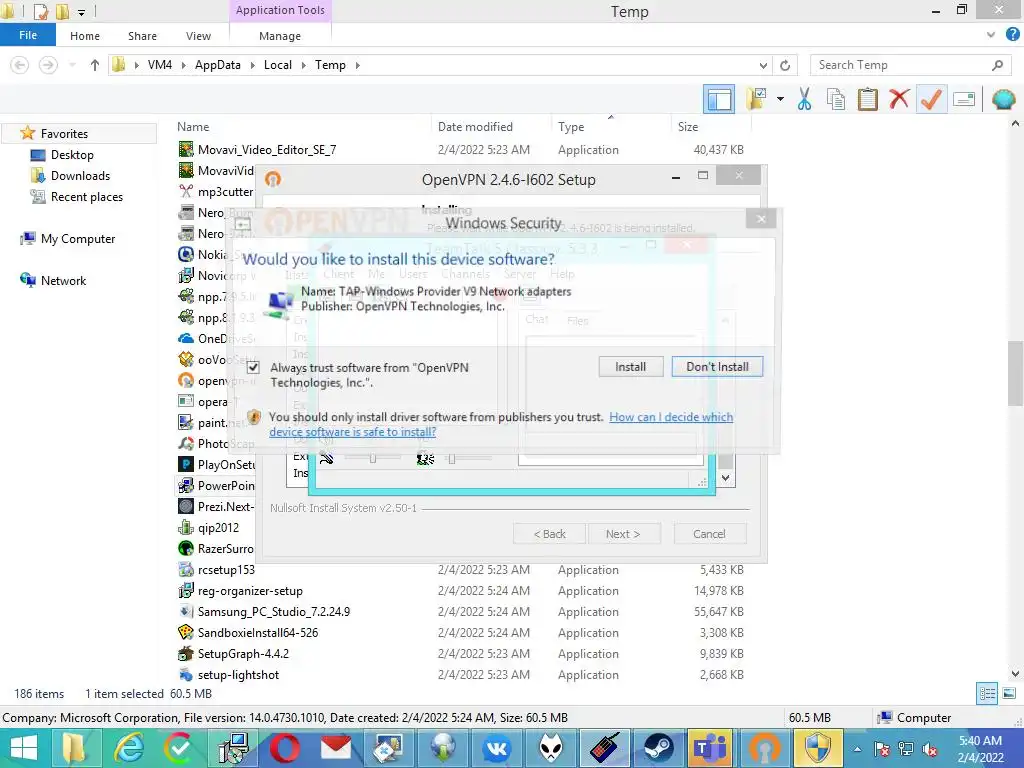Select the Movavi_Video_Editor_SE_7 file
Viewport: 1024px width, 768px height.
pyautogui.click(x=267, y=150)
